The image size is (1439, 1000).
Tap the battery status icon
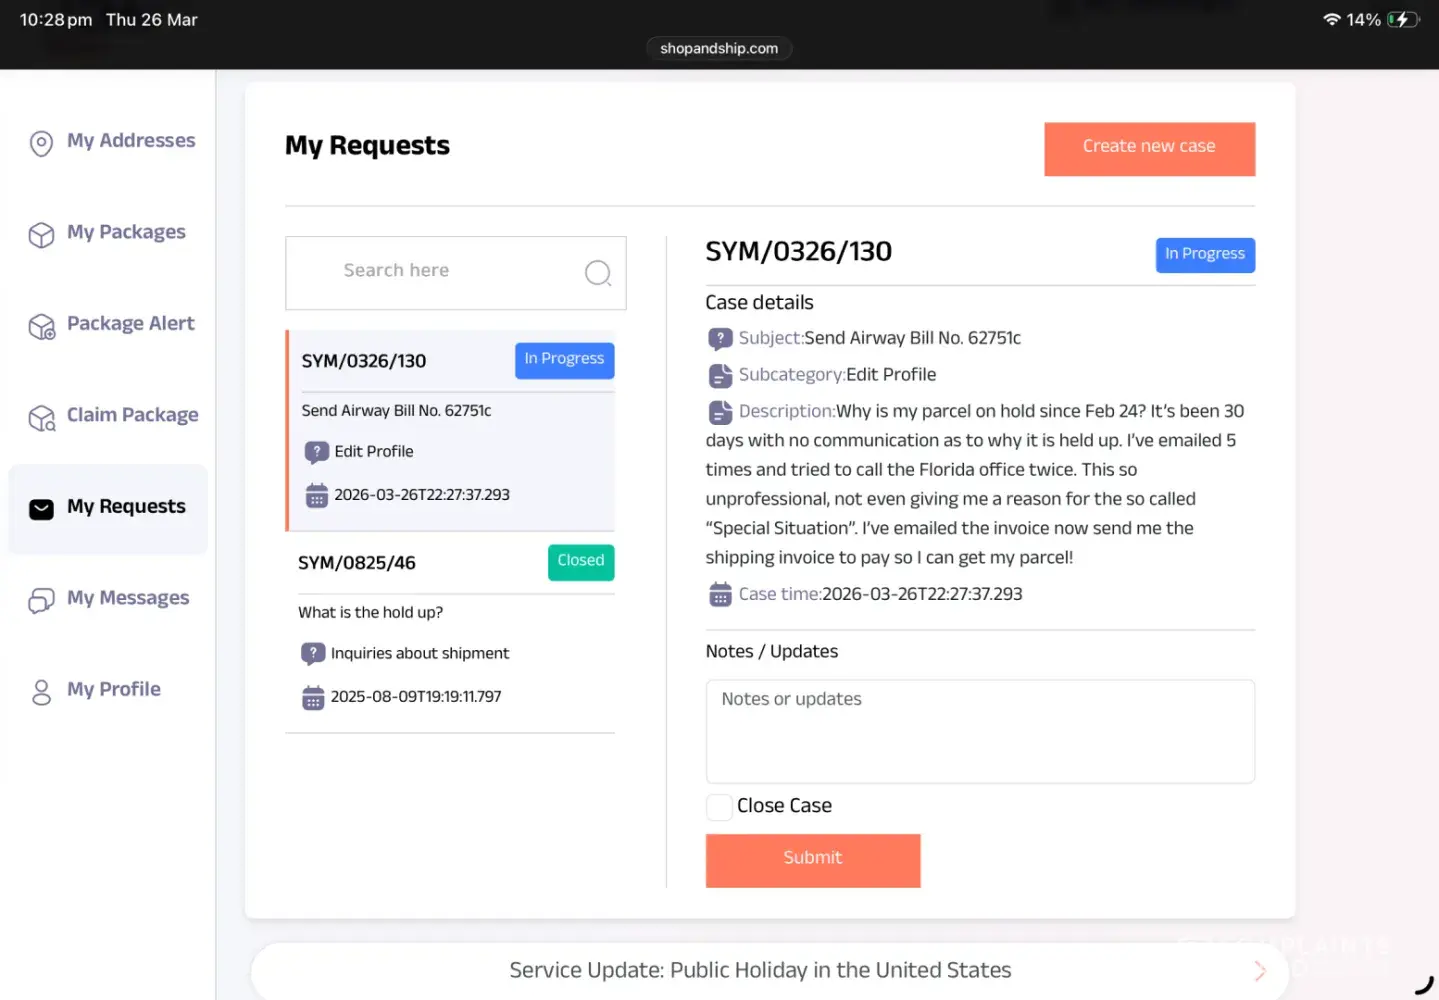[x=1402, y=20]
